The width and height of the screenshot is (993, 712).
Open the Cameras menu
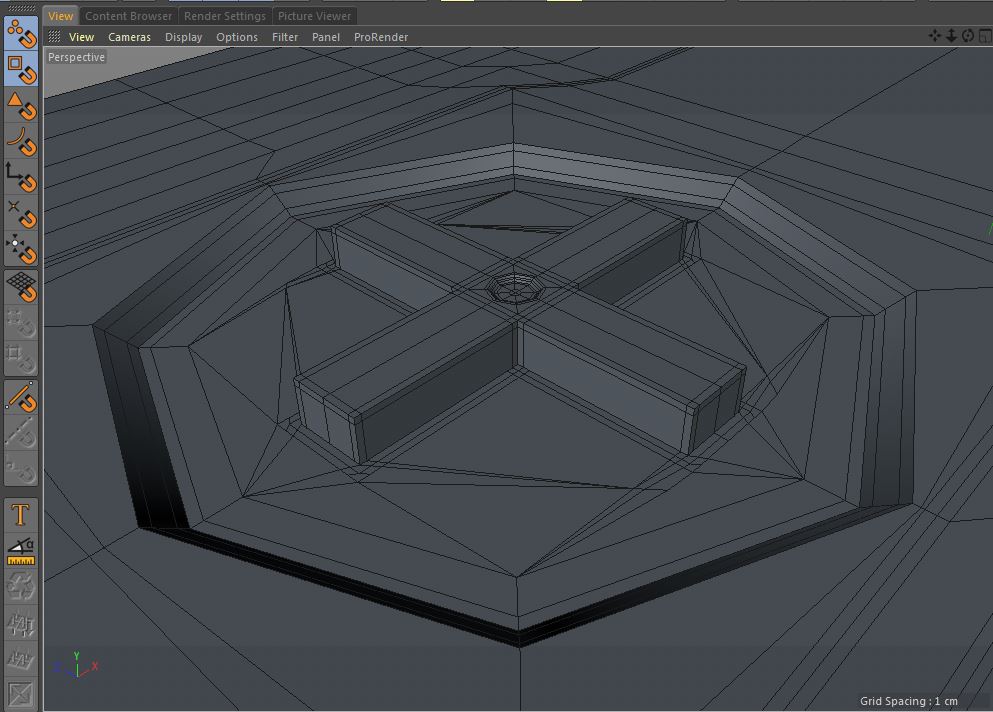(129, 37)
